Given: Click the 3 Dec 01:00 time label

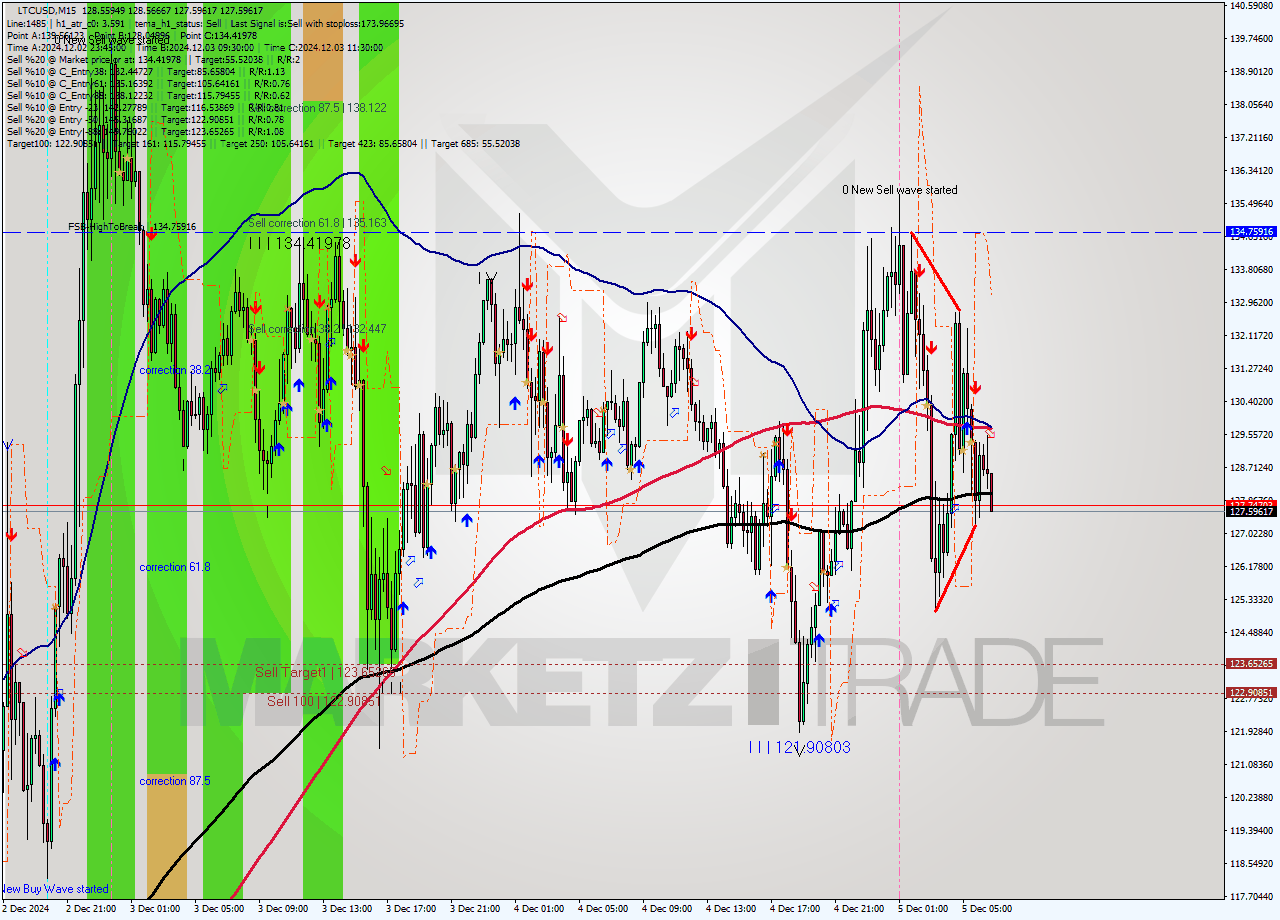Looking at the screenshot, I should [x=156, y=909].
